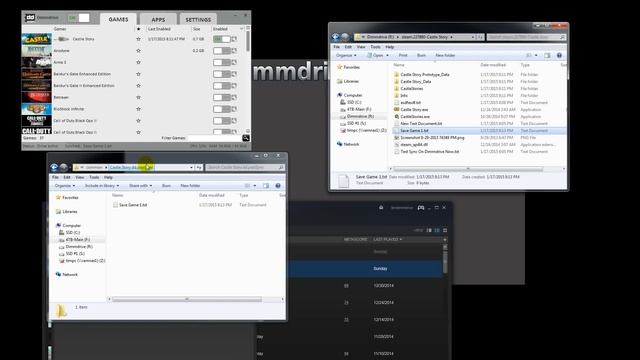Enable first Call of Duty Black Ops II toggle
Viewport: 640px width, 360px height.
point(222,120)
